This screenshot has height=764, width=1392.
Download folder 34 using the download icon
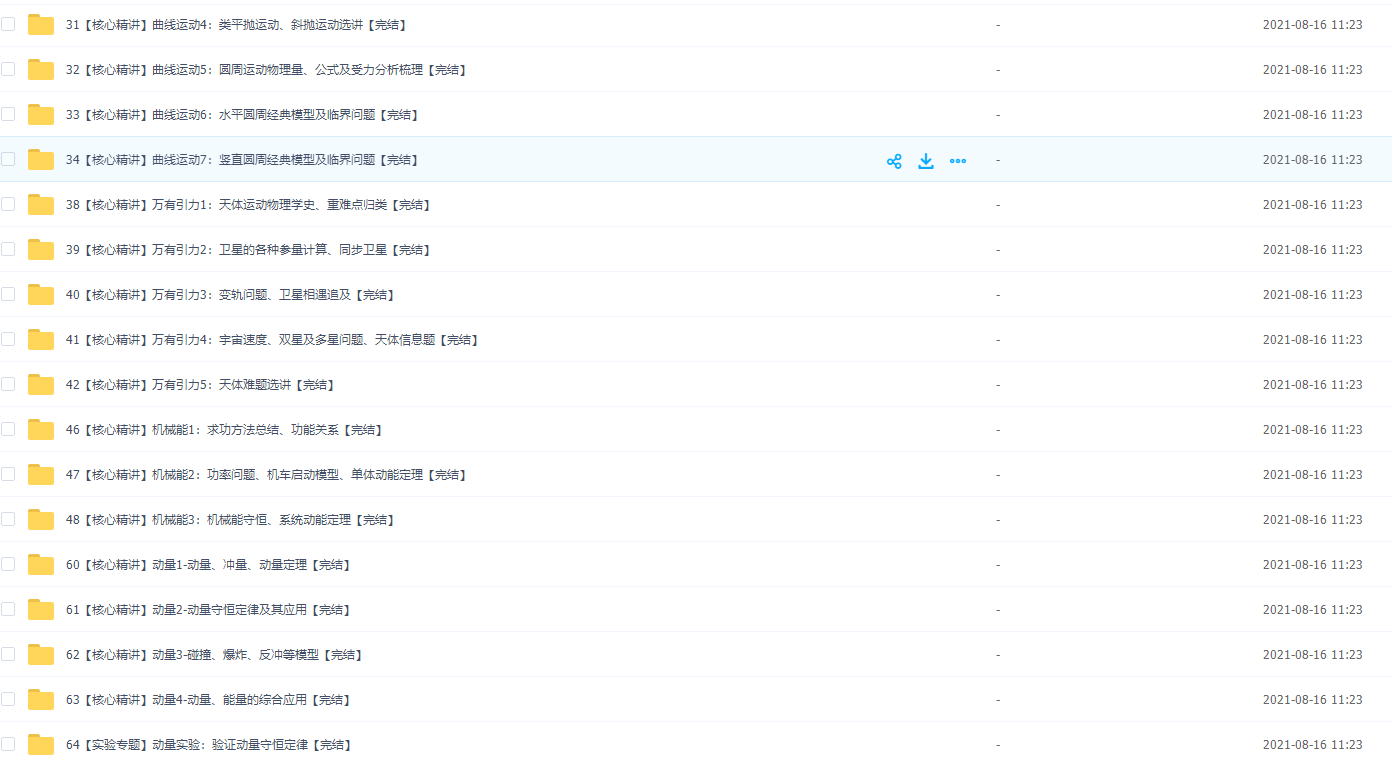tap(926, 161)
